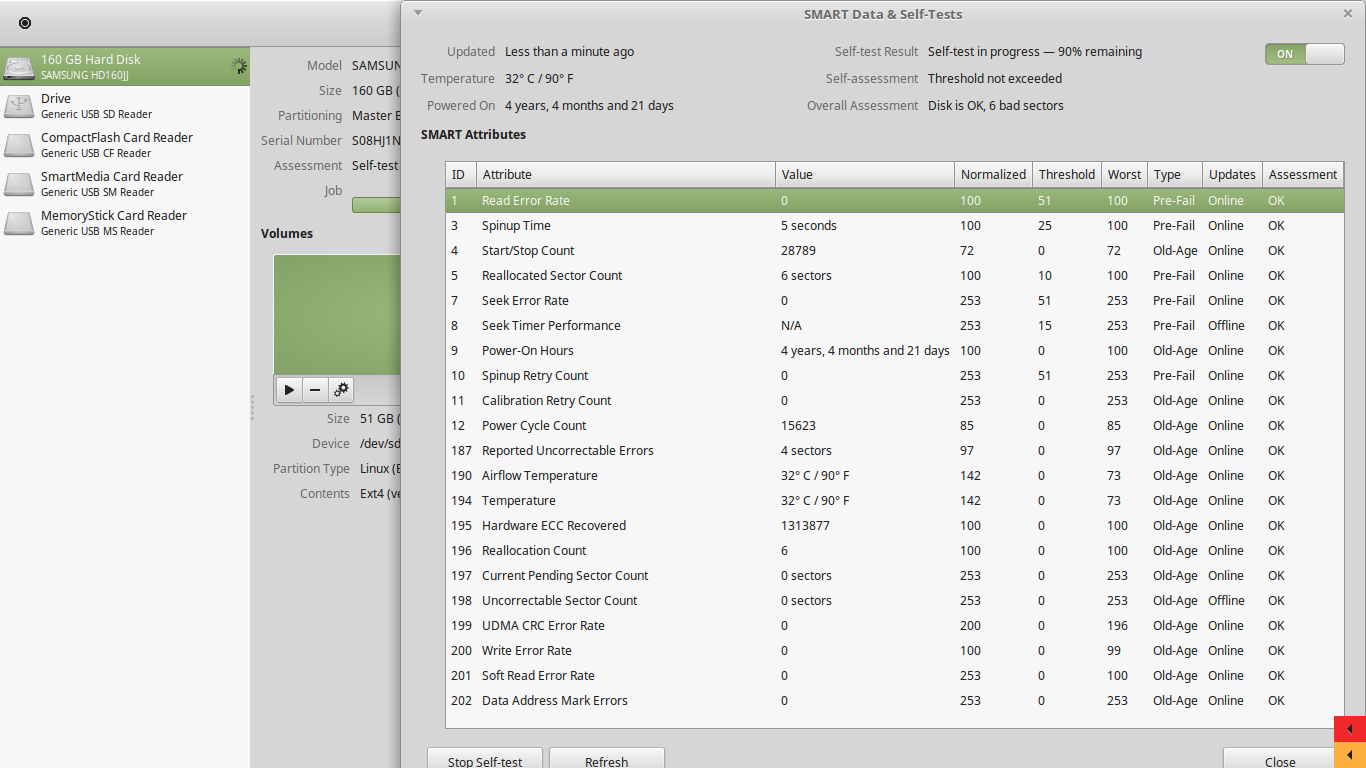Click the Threshold column header
Image resolution: width=1366 pixels, height=768 pixels.
[1067, 174]
